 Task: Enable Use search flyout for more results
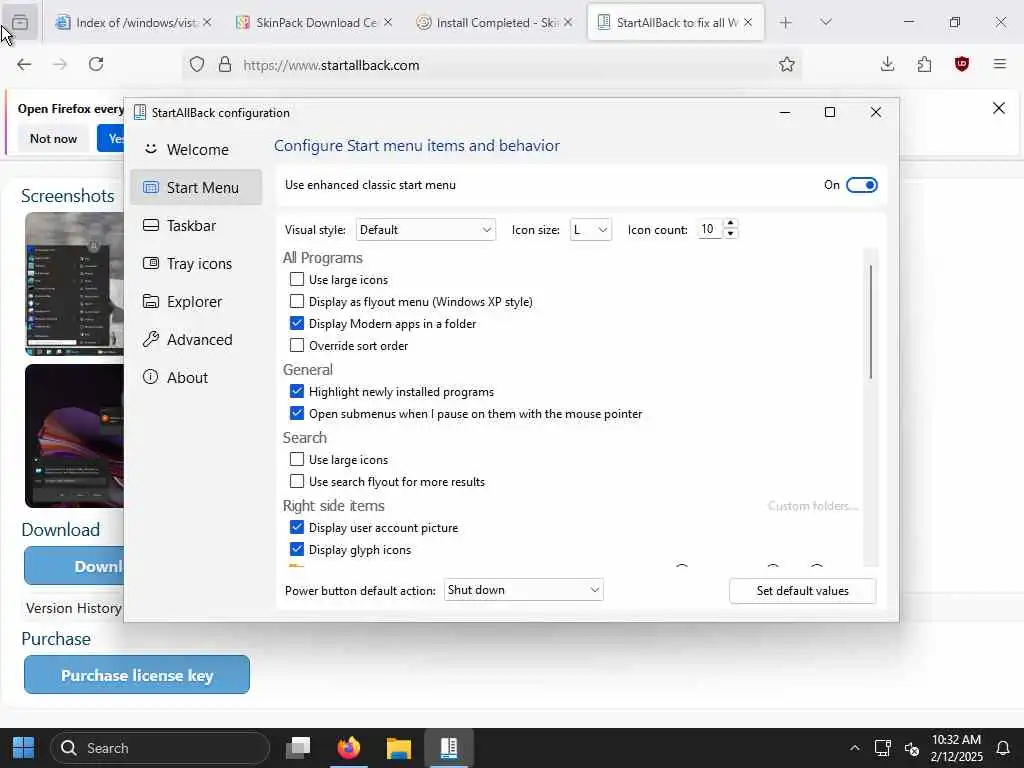(x=296, y=481)
